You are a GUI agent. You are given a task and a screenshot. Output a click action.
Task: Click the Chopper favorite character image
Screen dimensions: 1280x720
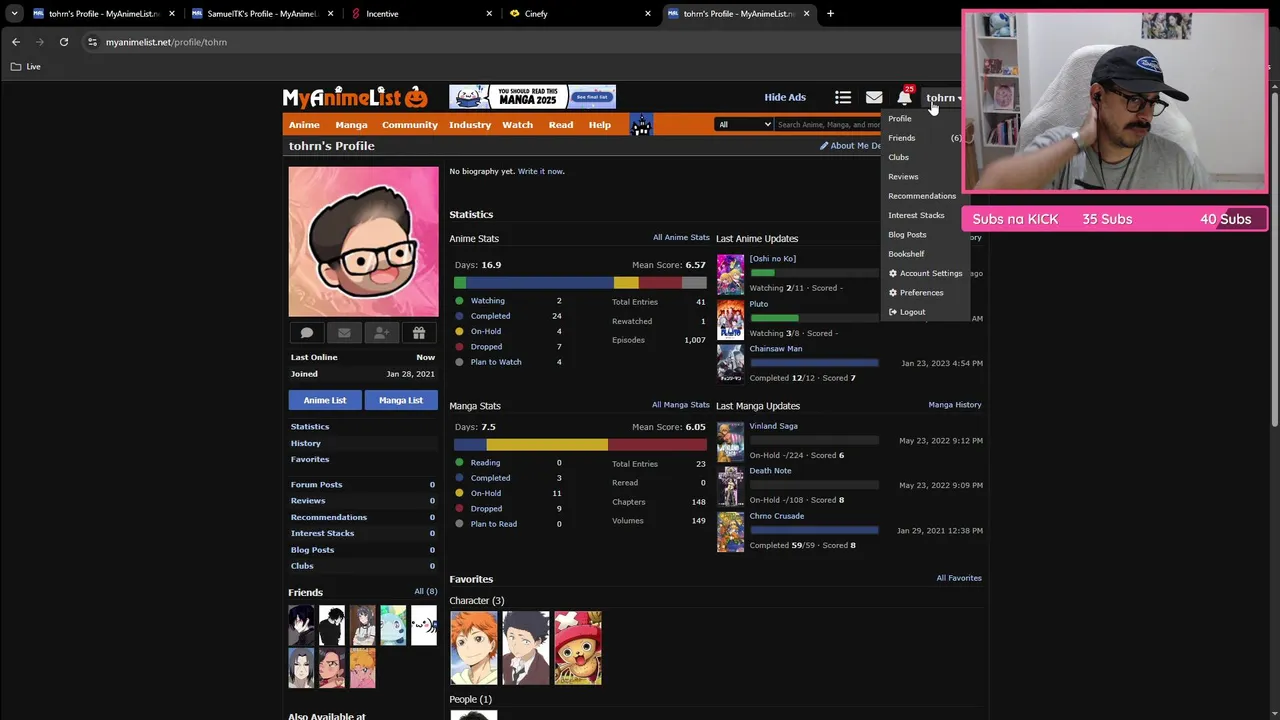[578, 648]
